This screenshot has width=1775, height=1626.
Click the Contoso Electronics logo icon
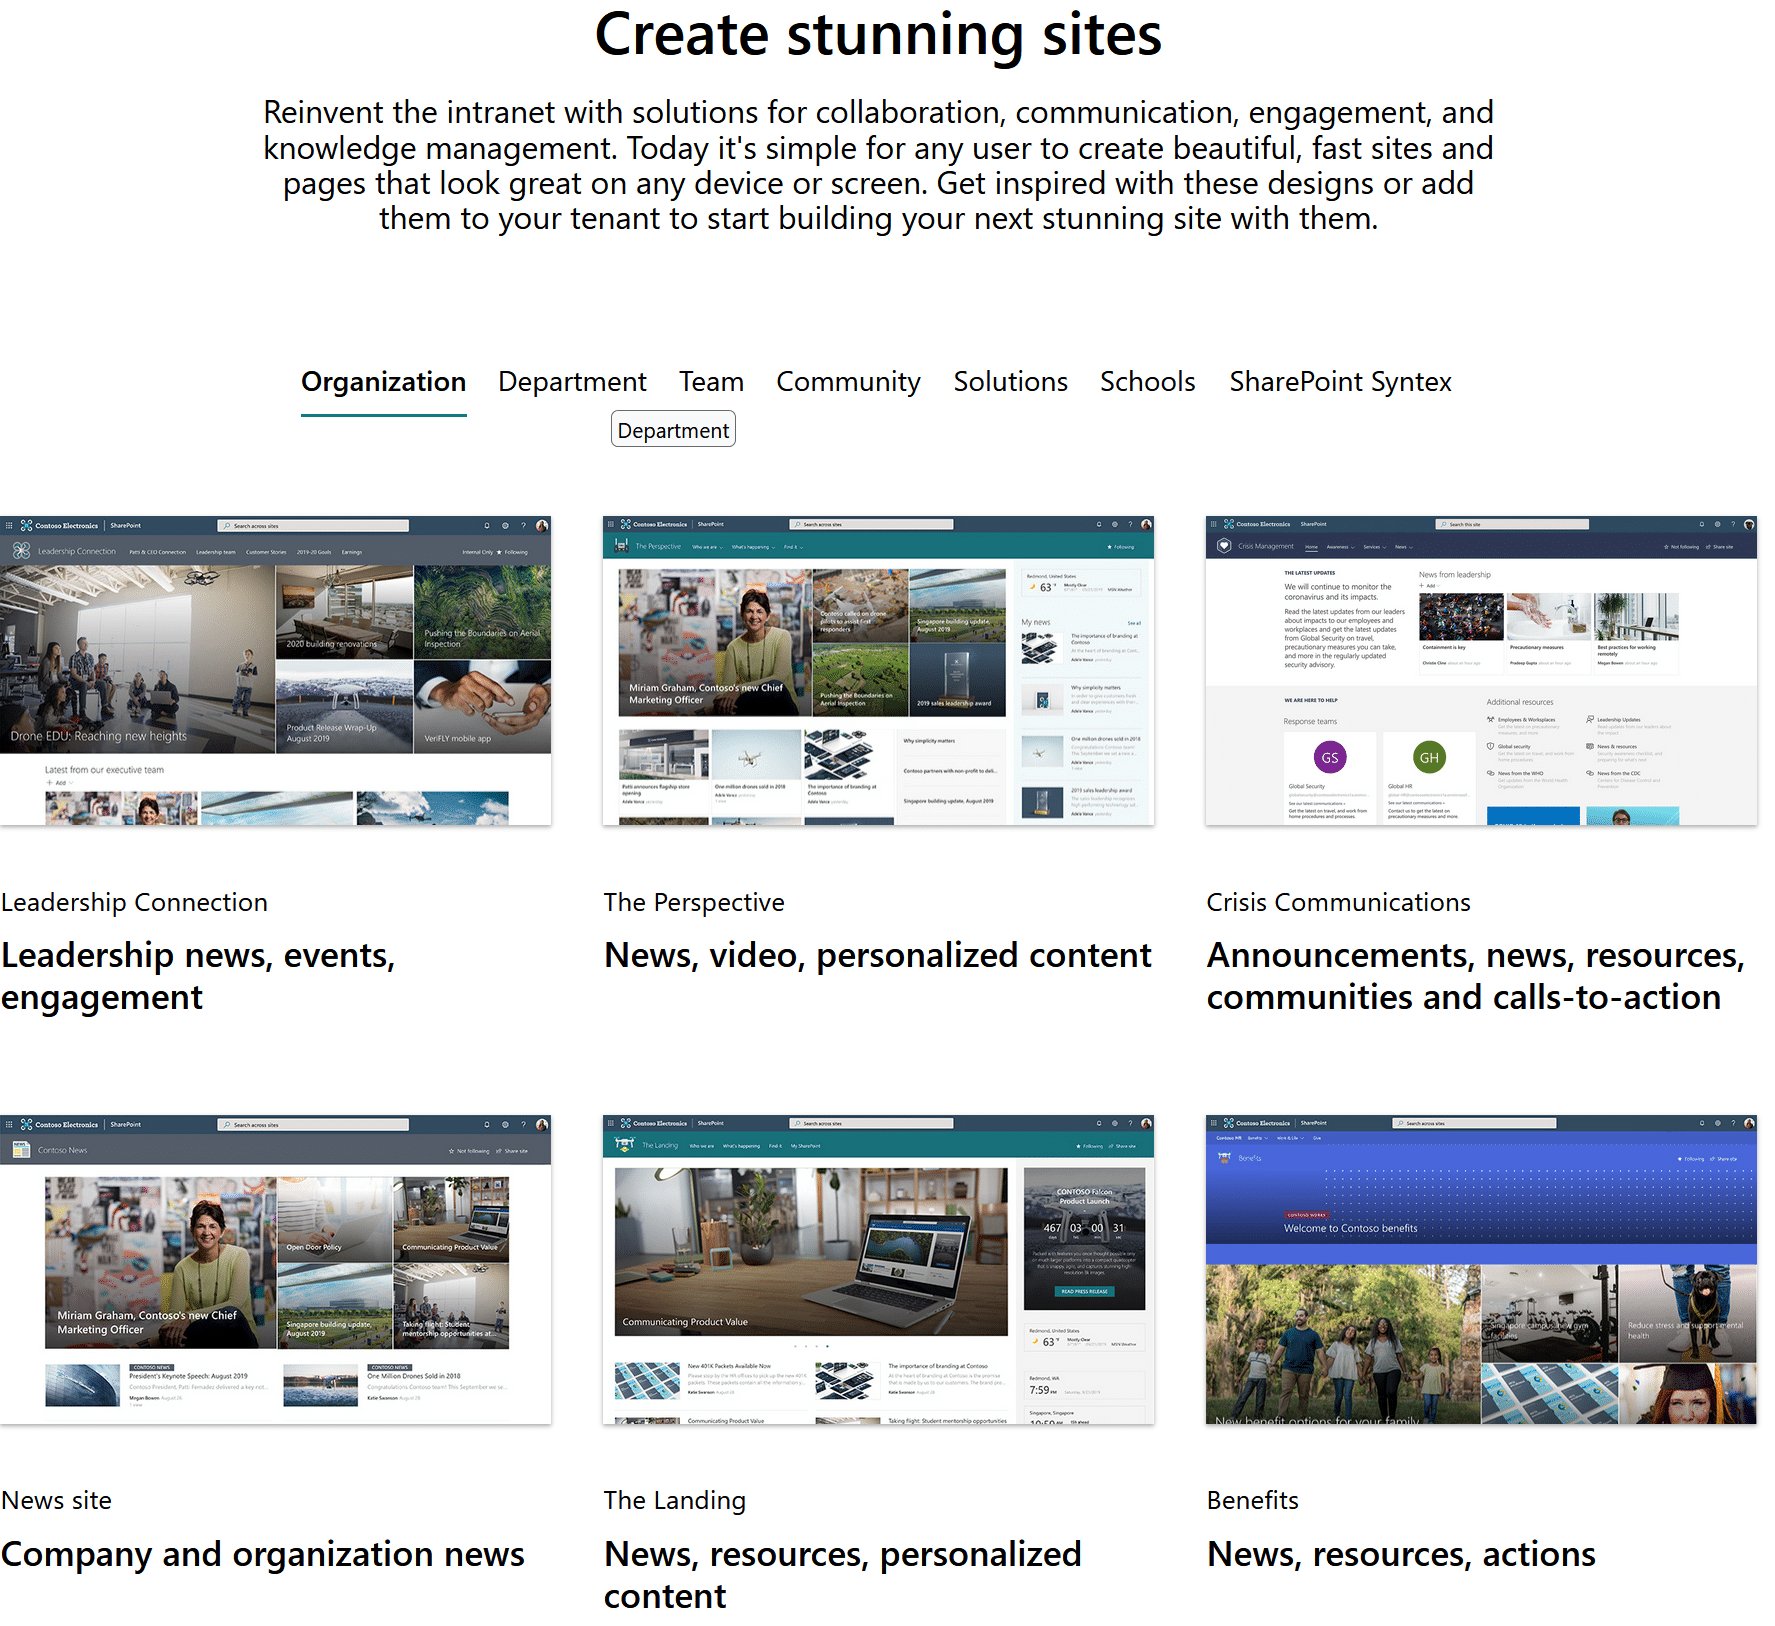(27, 525)
